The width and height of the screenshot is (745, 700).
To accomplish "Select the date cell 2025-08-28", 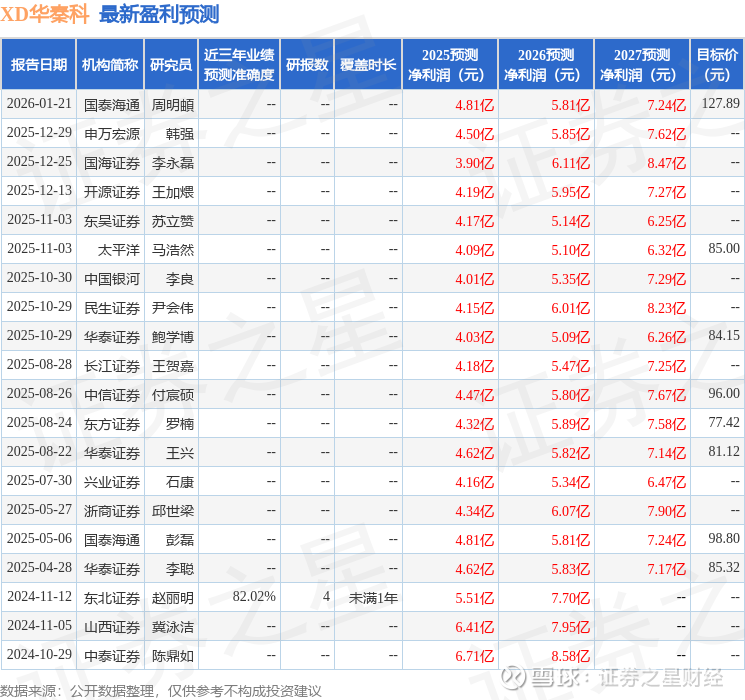I will (x=39, y=364).
